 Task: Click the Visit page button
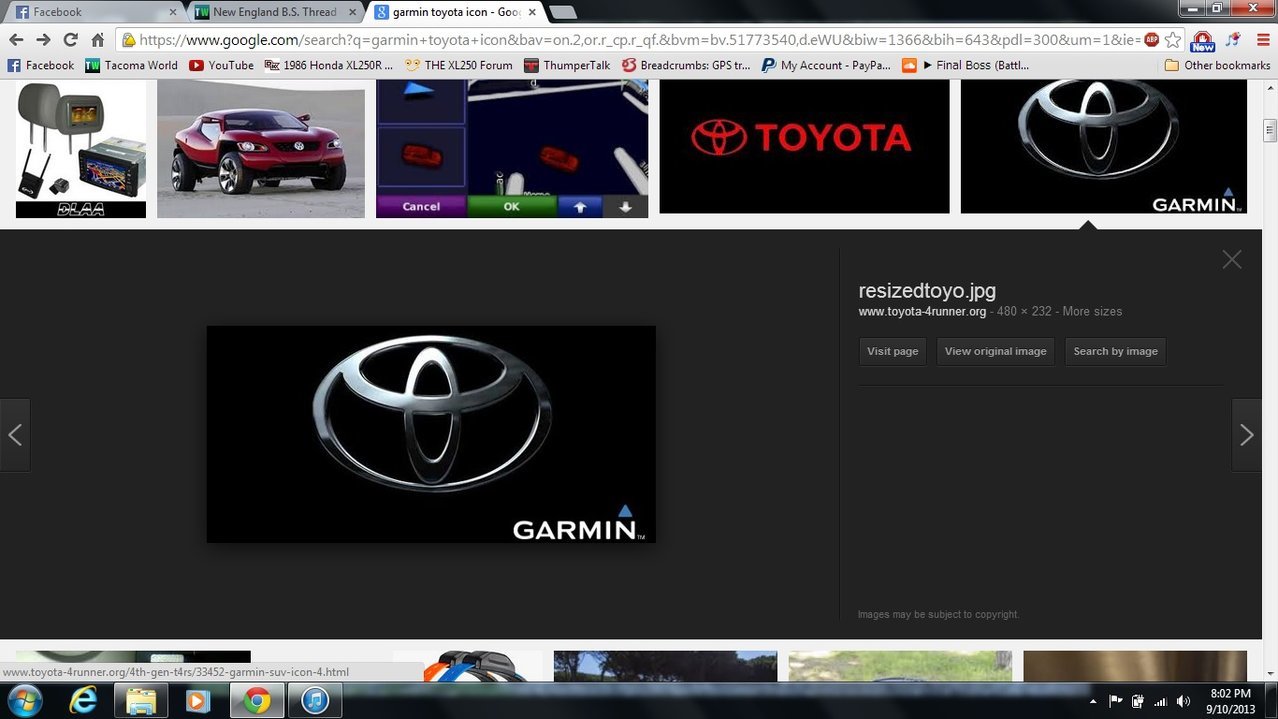892,351
